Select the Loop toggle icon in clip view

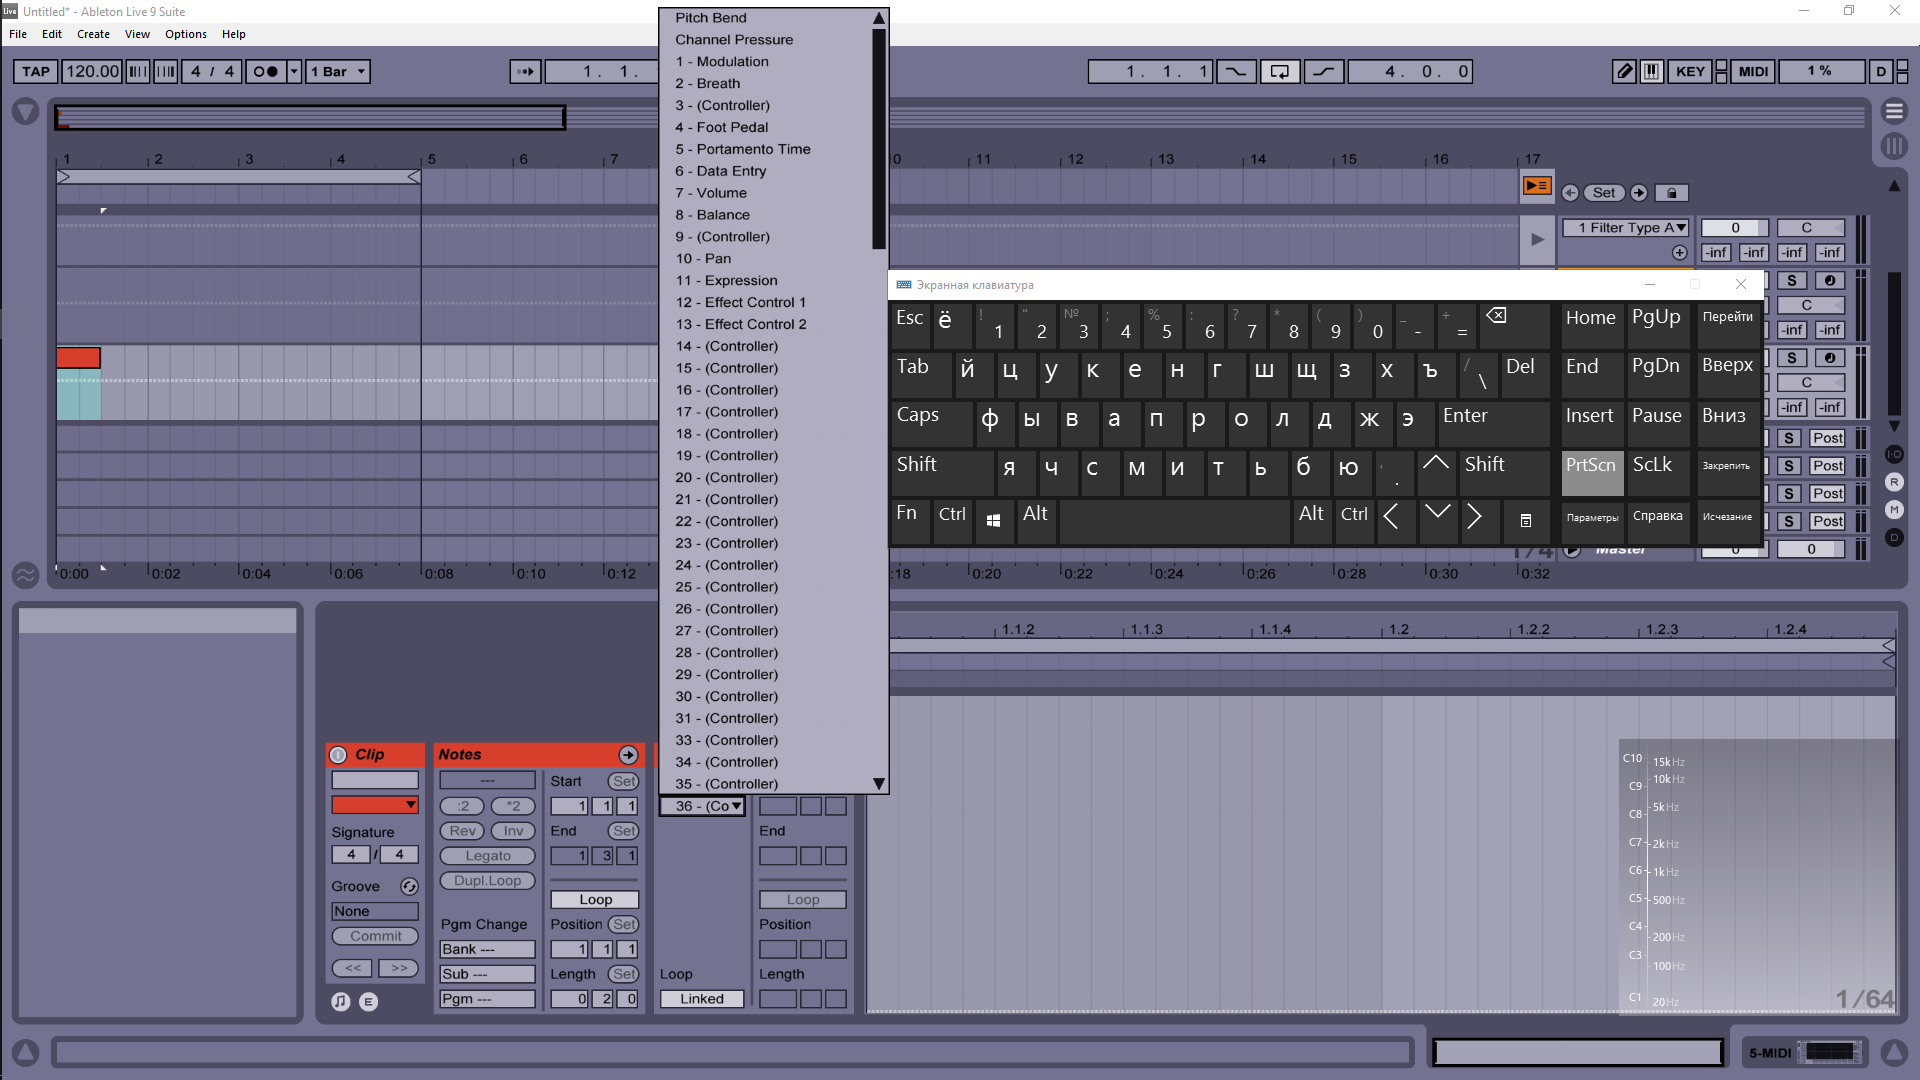click(x=592, y=898)
